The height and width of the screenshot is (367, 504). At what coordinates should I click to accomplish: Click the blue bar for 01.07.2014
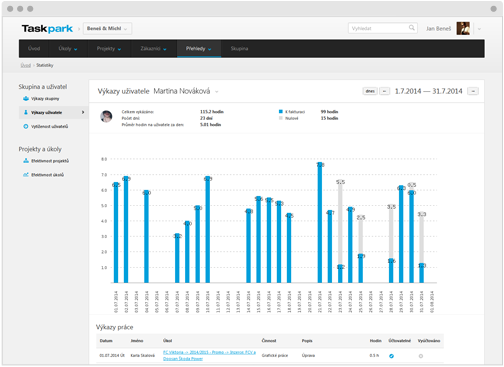click(116, 233)
